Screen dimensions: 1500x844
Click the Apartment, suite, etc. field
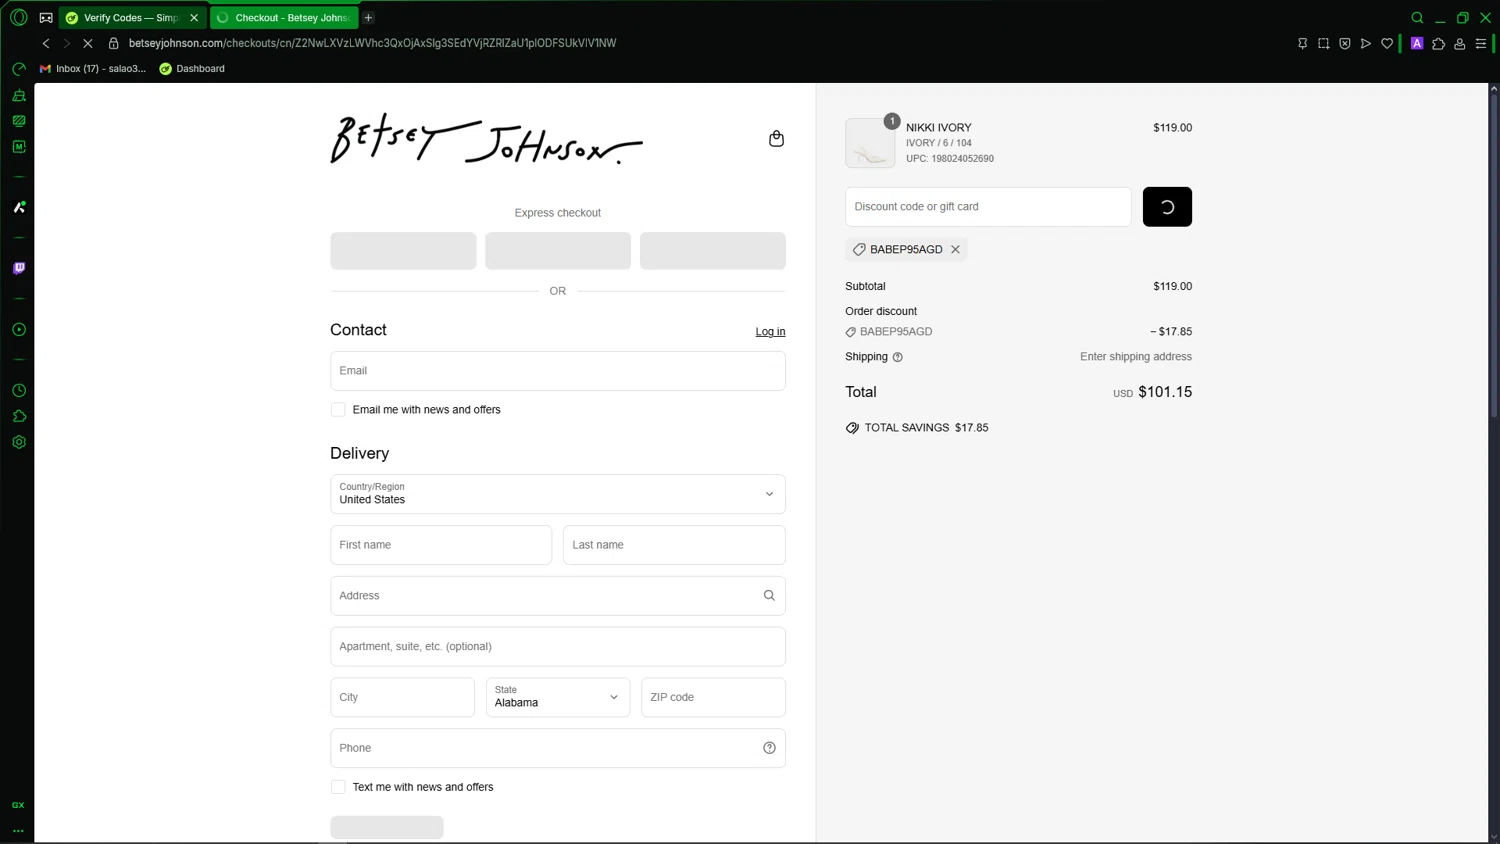(x=558, y=647)
